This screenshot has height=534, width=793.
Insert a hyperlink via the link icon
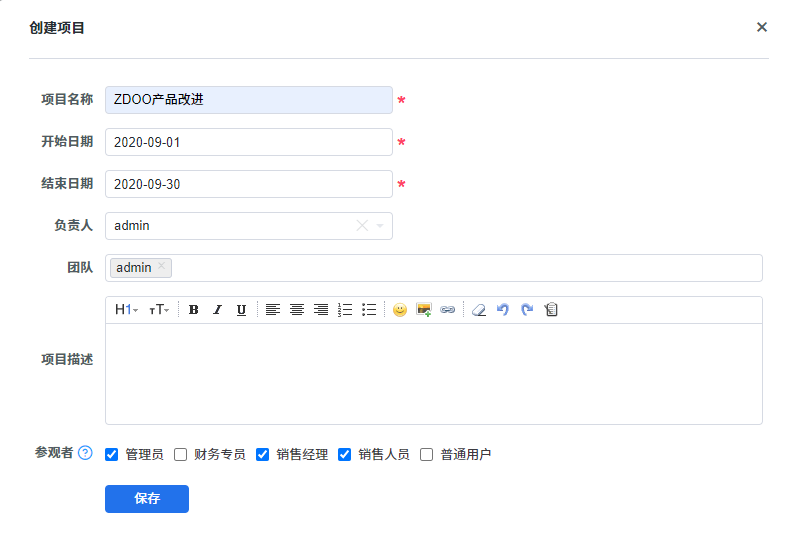pos(448,309)
